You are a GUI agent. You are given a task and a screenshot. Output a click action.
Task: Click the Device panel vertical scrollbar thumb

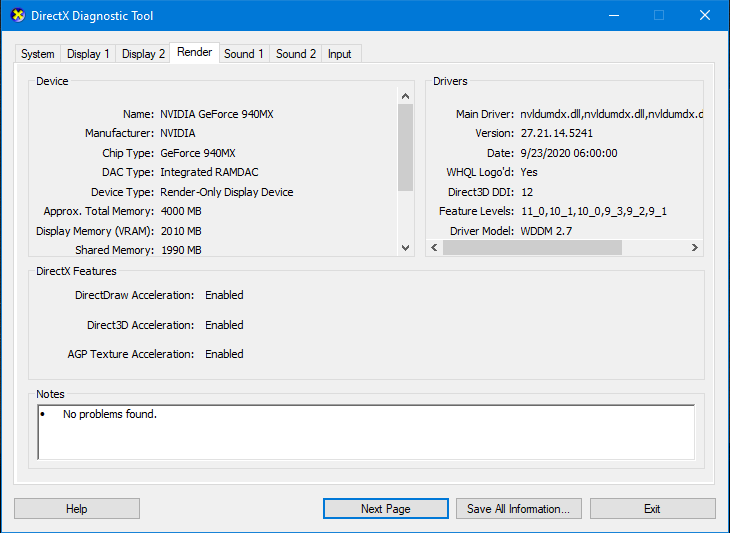tap(406, 148)
